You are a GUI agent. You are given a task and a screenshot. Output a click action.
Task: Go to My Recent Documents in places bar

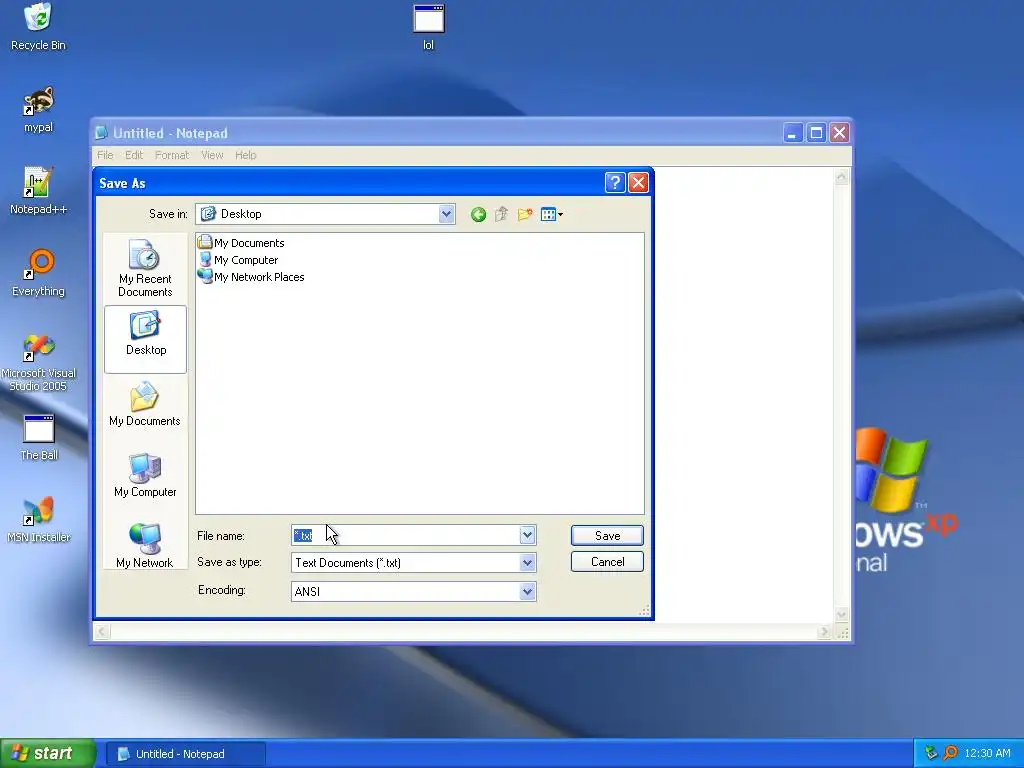pyautogui.click(x=145, y=268)
